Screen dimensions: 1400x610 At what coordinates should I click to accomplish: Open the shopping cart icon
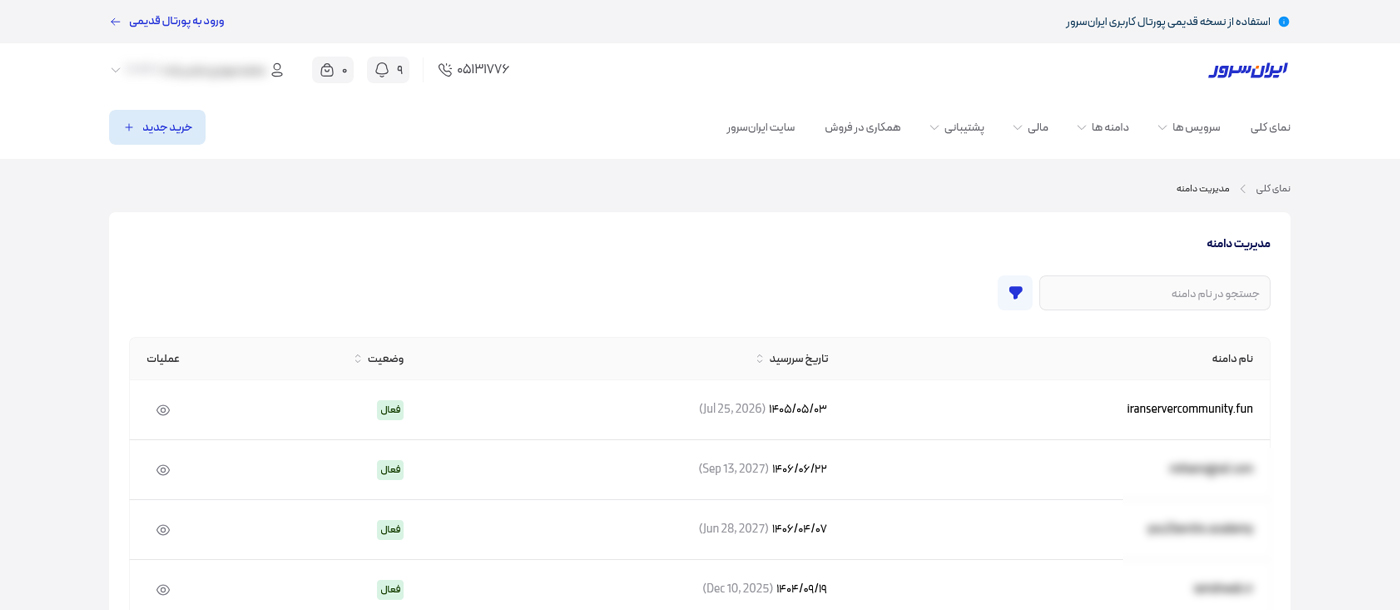[327, 70]
